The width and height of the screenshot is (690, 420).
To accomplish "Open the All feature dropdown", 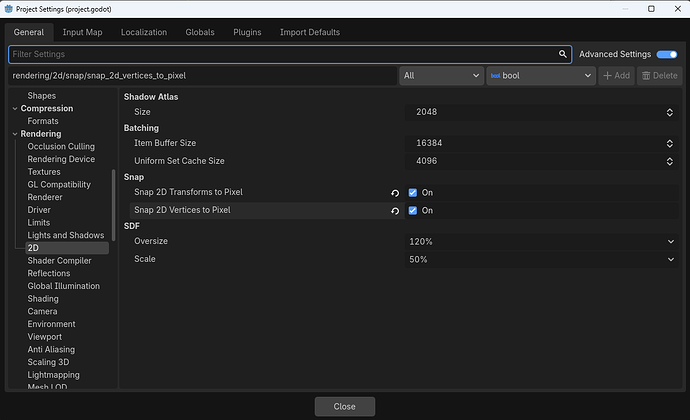I will [441, 76].
